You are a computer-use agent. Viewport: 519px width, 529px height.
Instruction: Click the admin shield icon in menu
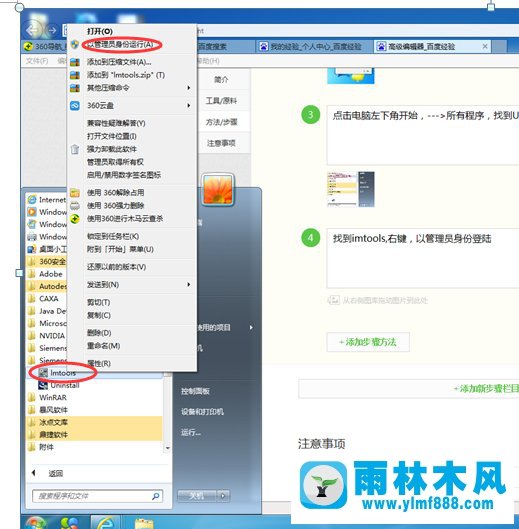75,44
